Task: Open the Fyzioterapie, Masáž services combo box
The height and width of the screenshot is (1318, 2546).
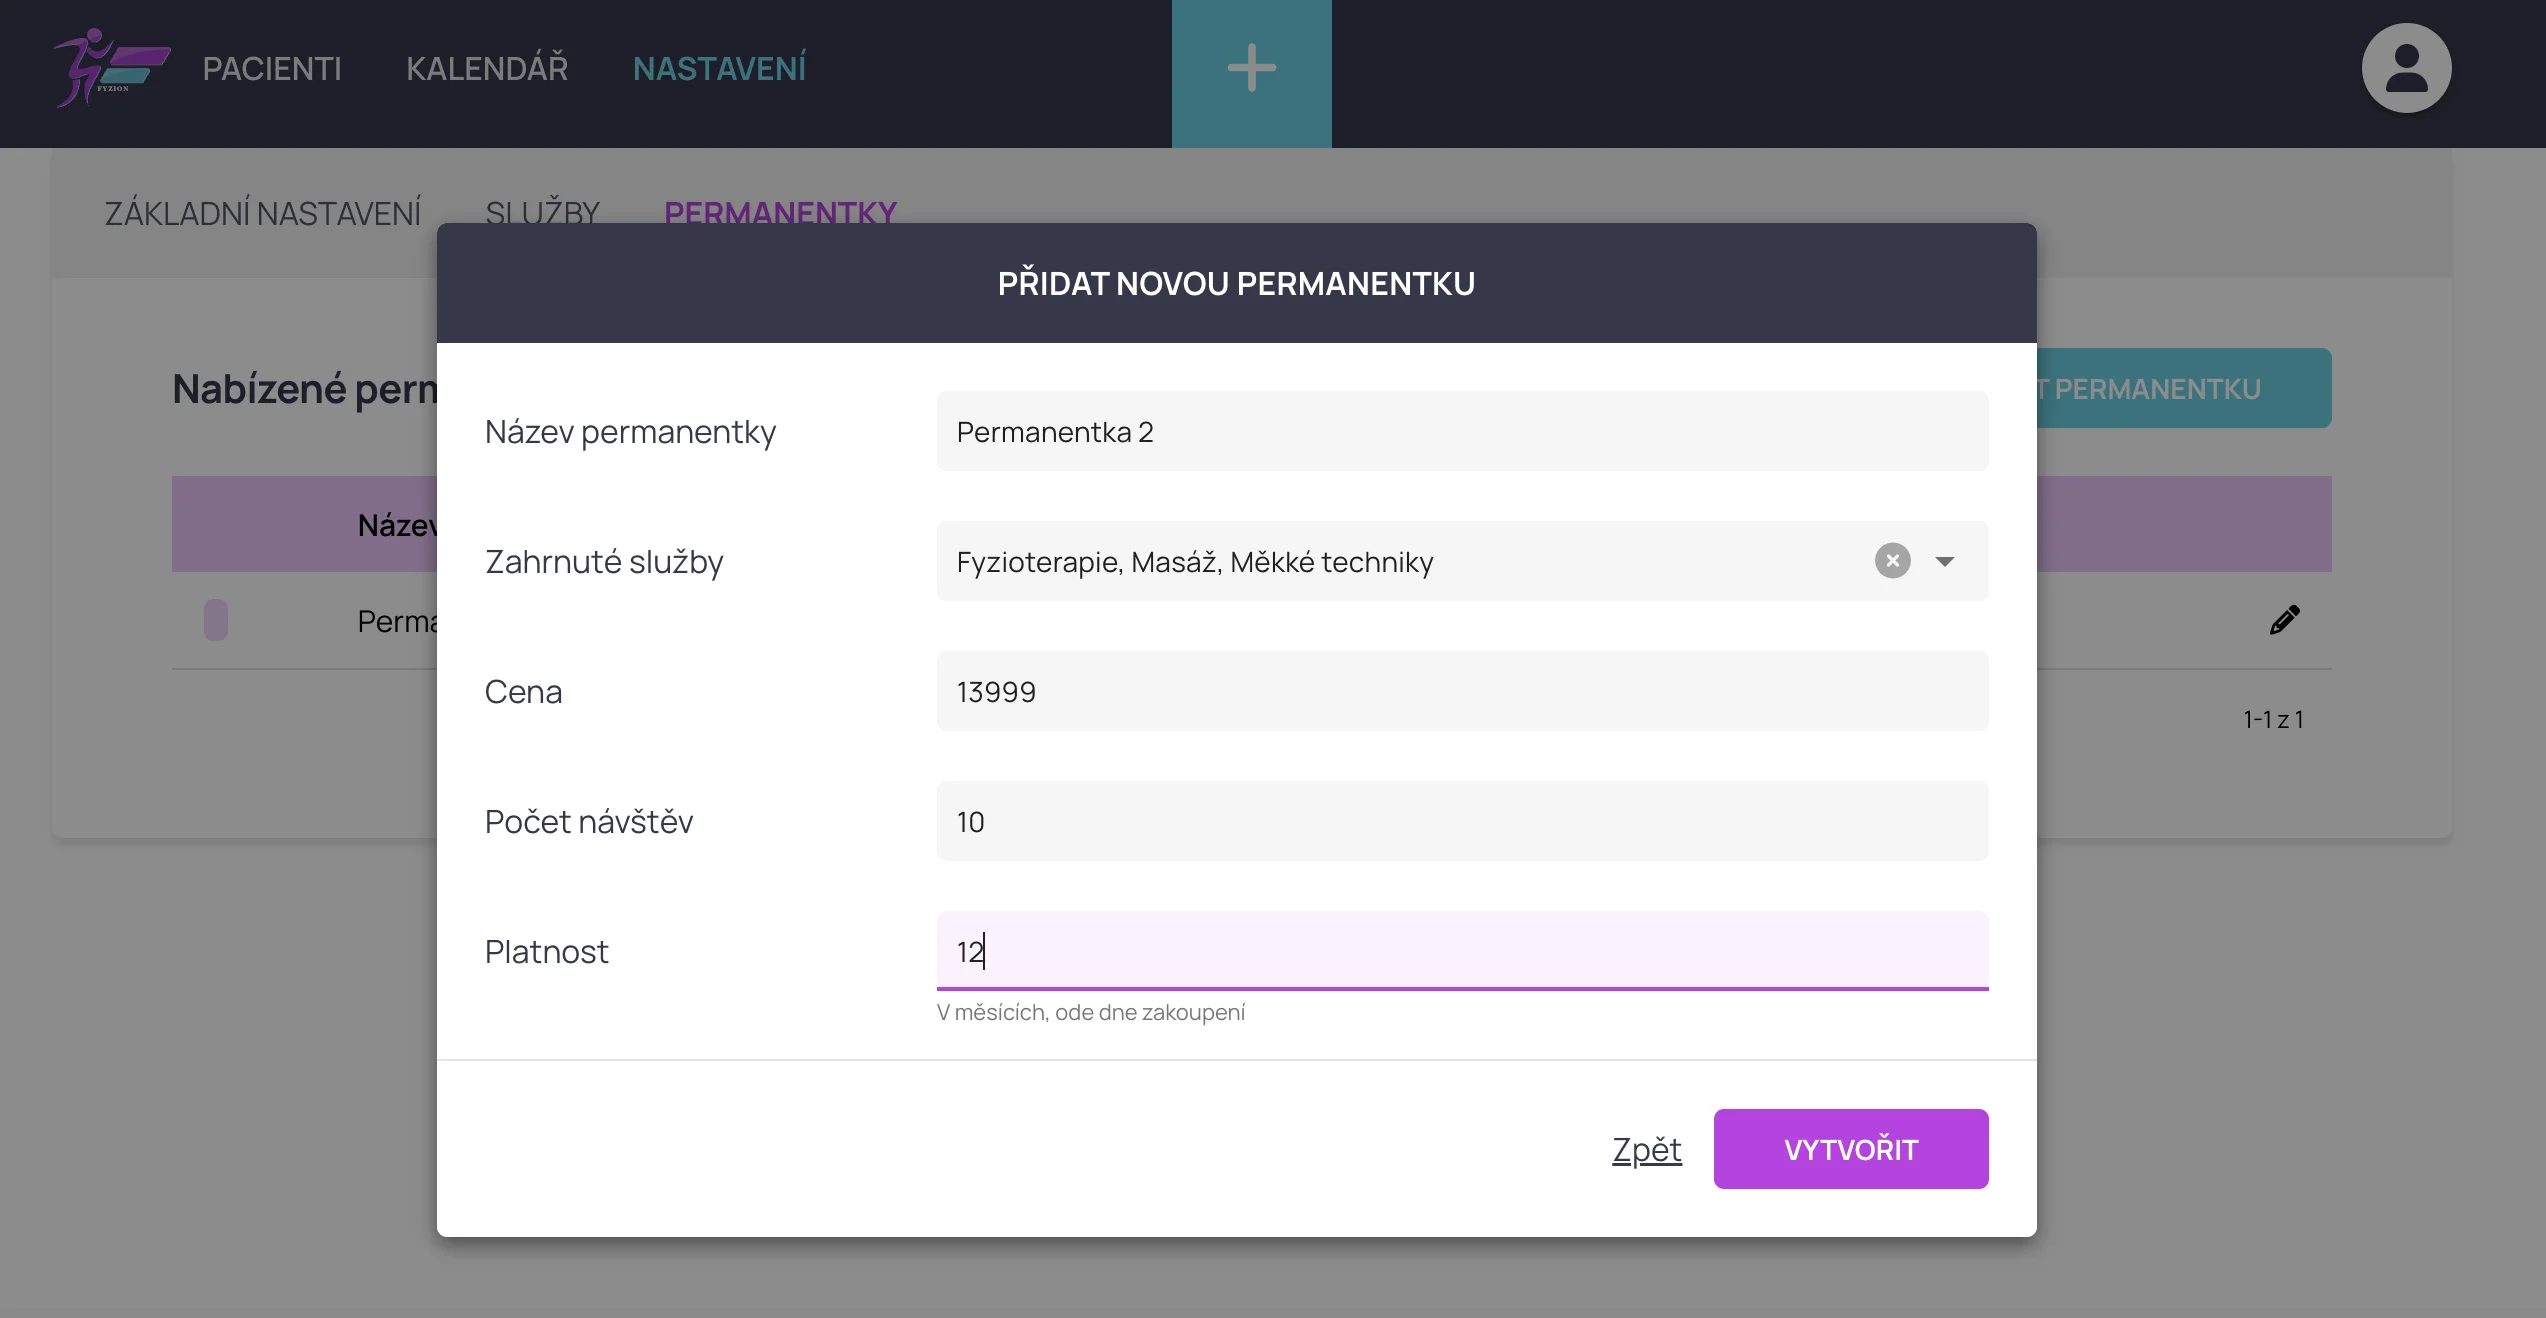Action: point(1400,561)
